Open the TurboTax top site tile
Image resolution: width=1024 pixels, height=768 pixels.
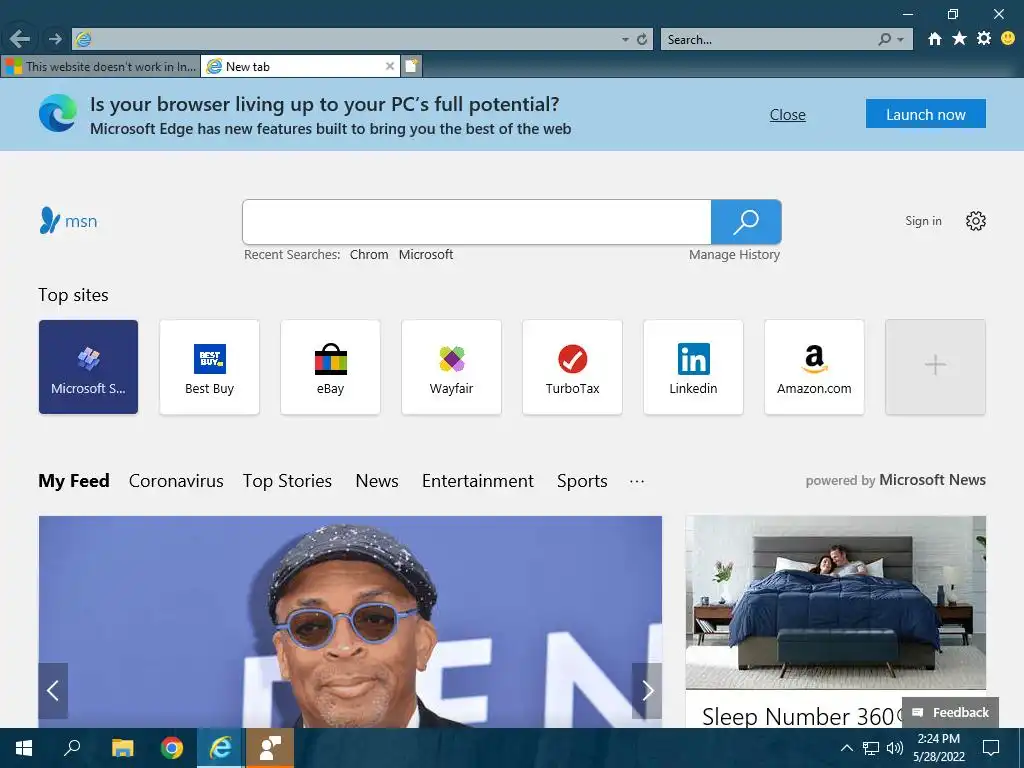pos(572,367)
